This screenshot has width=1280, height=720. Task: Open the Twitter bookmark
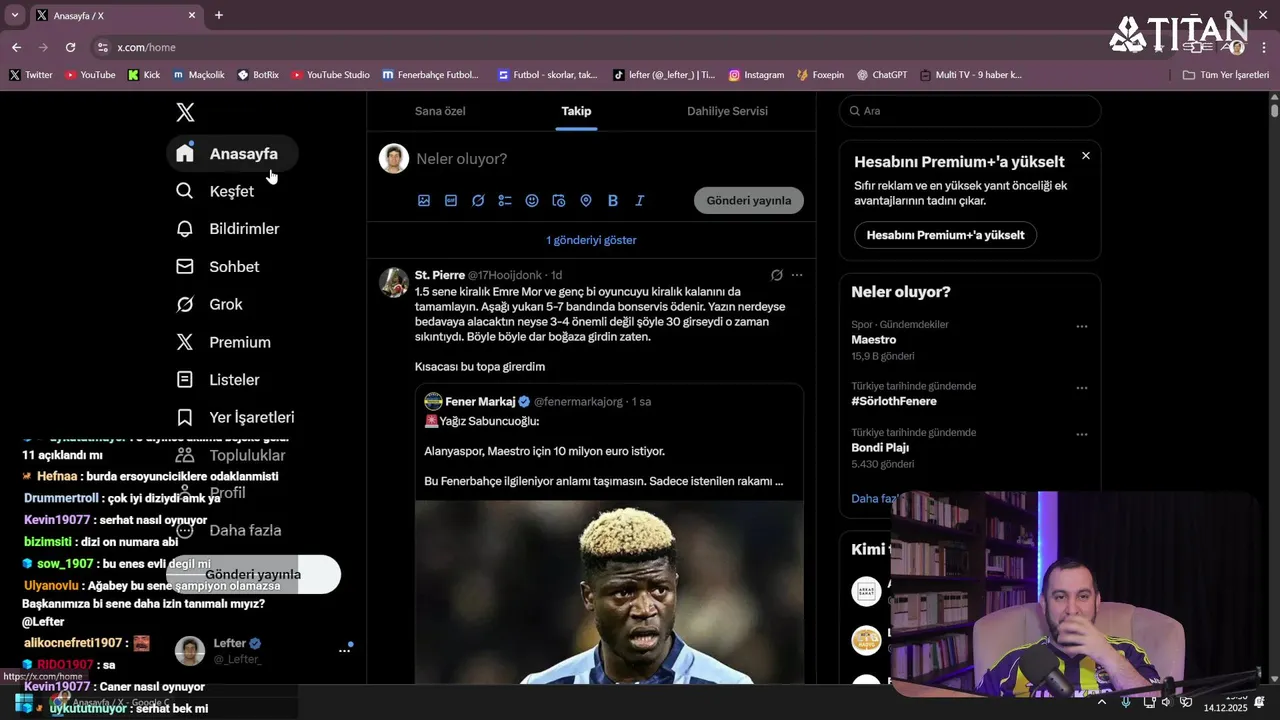click(31, 75)
